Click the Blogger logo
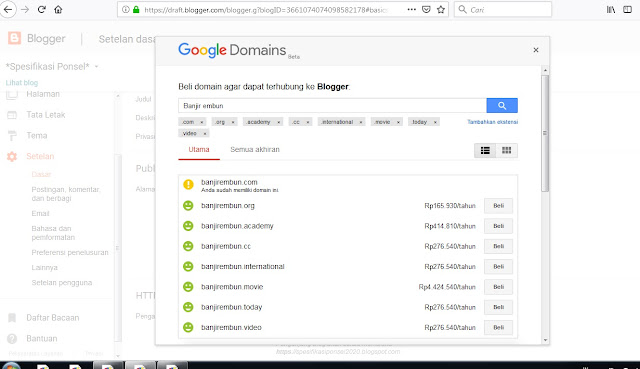 (14, 38)
